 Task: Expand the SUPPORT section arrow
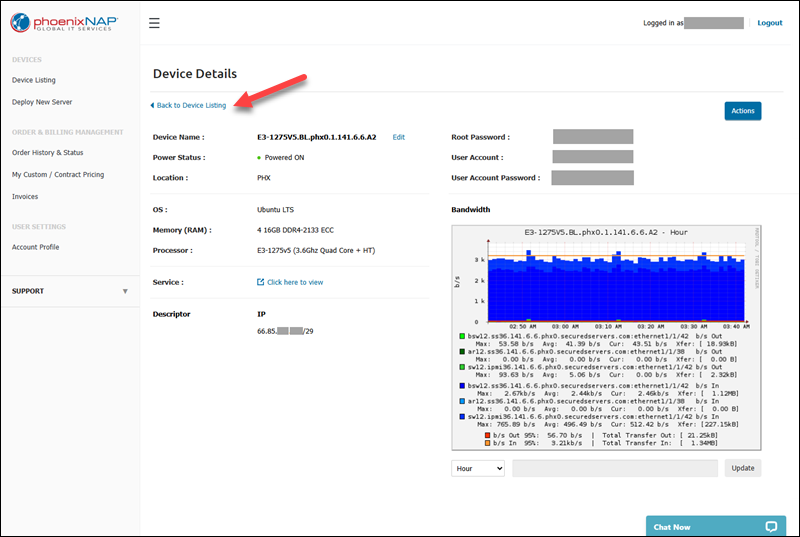(x=125, y=291)
